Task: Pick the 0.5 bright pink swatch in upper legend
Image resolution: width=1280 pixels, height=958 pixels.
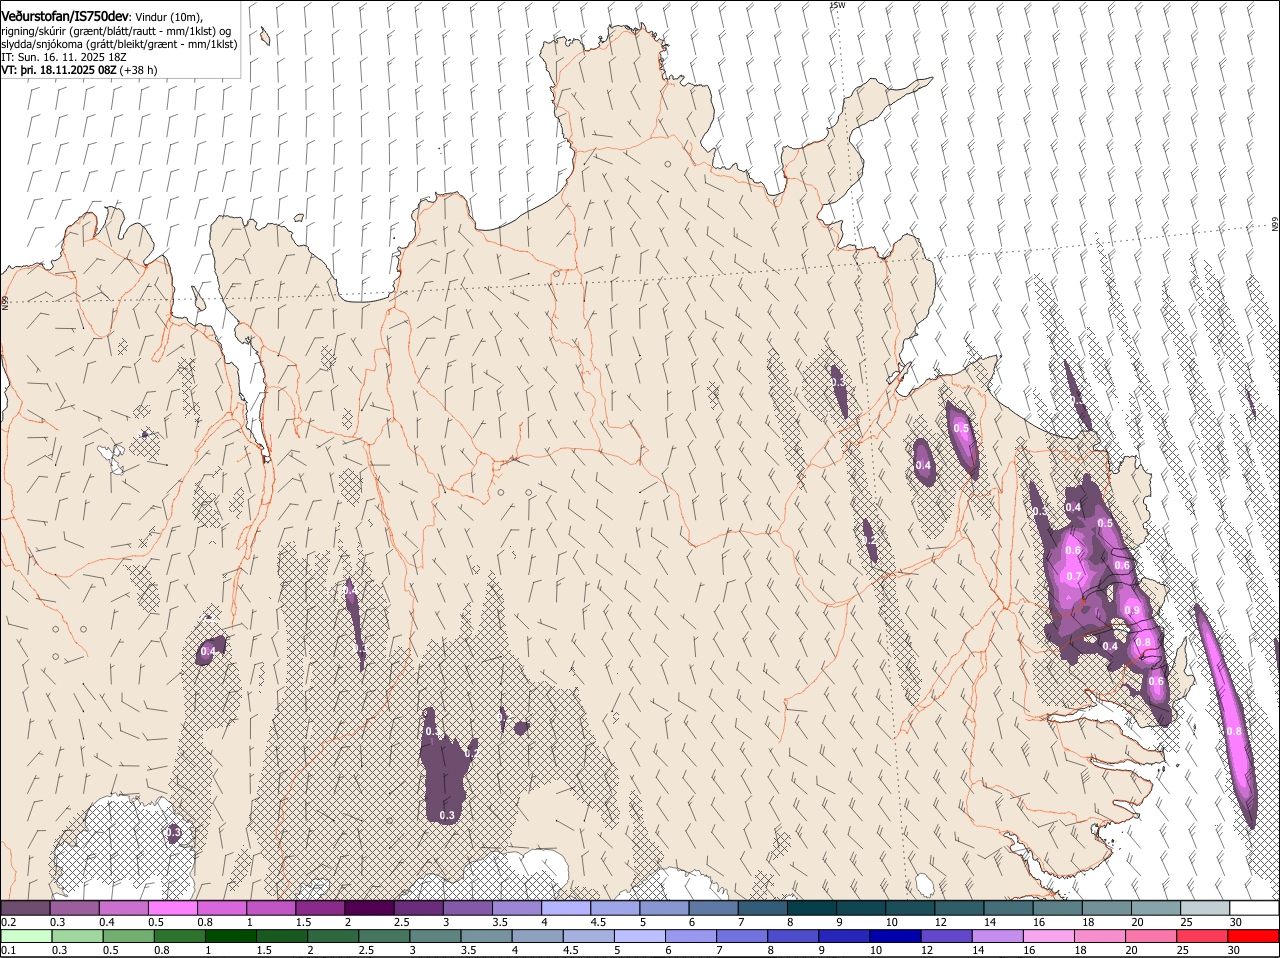Action: pos(172,908)
